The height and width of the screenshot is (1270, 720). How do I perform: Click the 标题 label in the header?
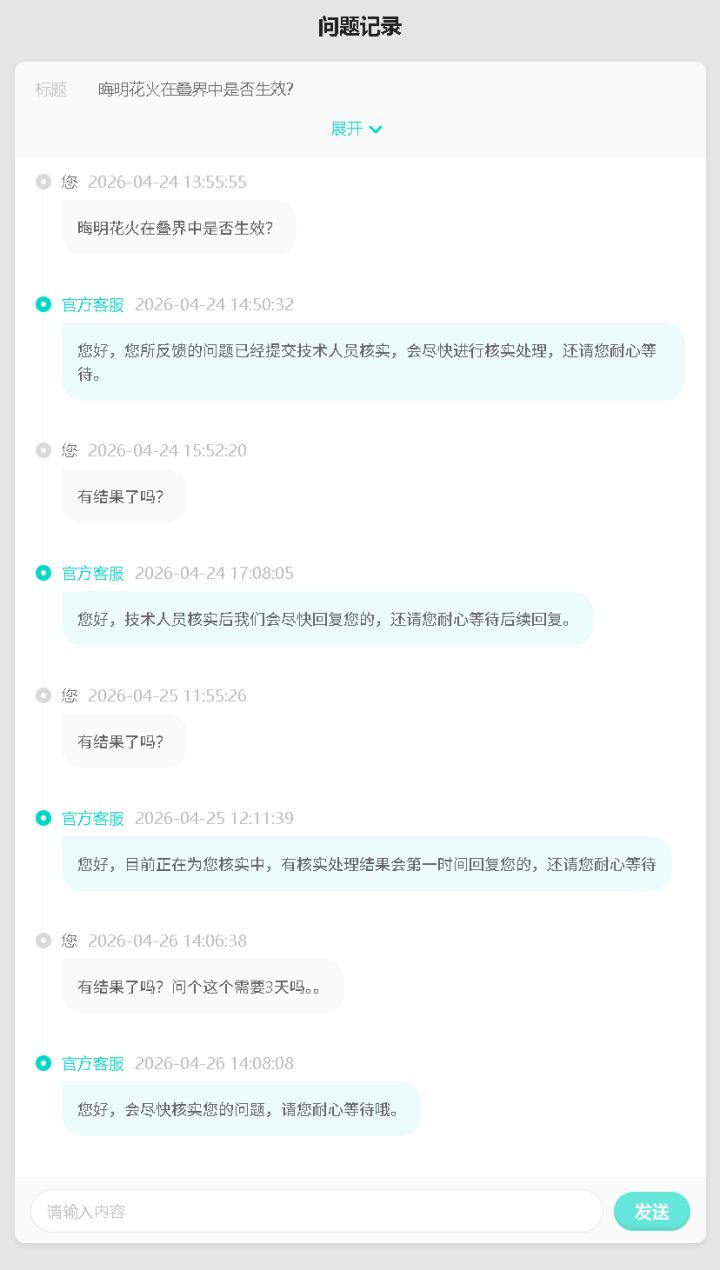(x=51, y=89)
